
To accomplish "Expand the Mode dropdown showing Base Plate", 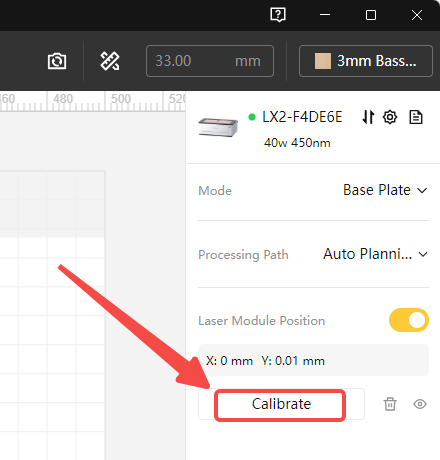I will click(385, 190).
